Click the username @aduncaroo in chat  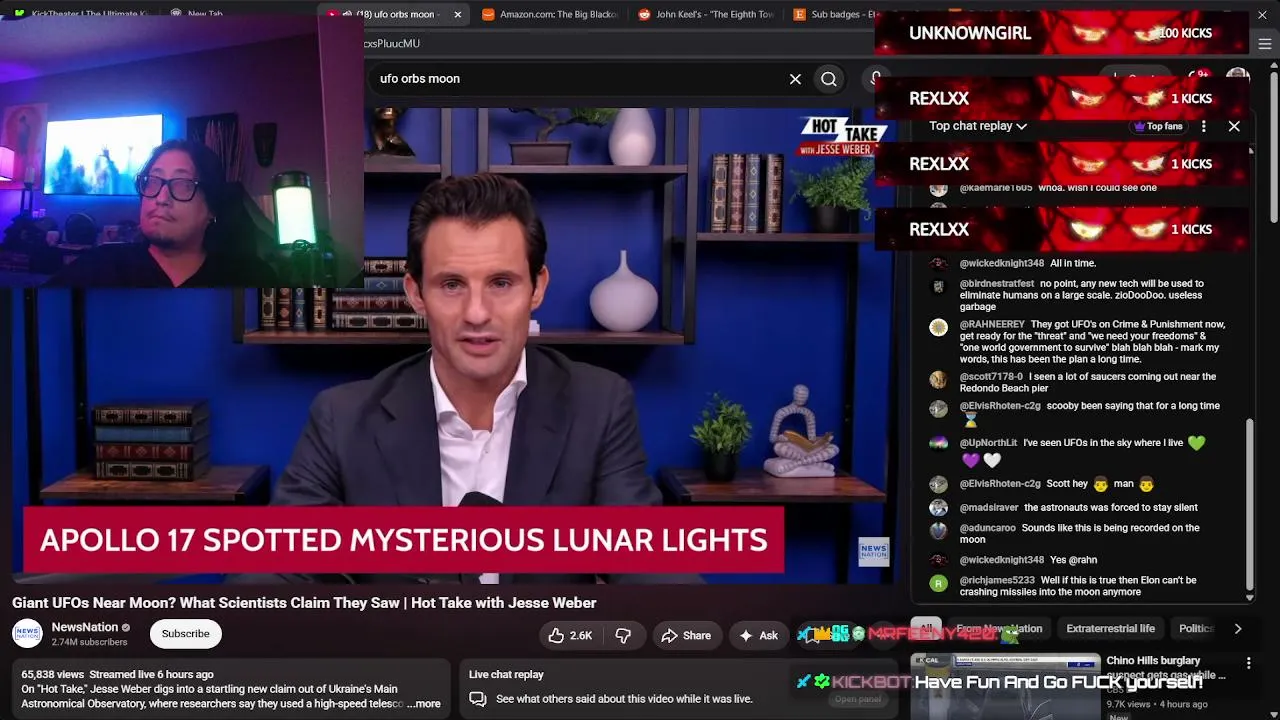988,528
